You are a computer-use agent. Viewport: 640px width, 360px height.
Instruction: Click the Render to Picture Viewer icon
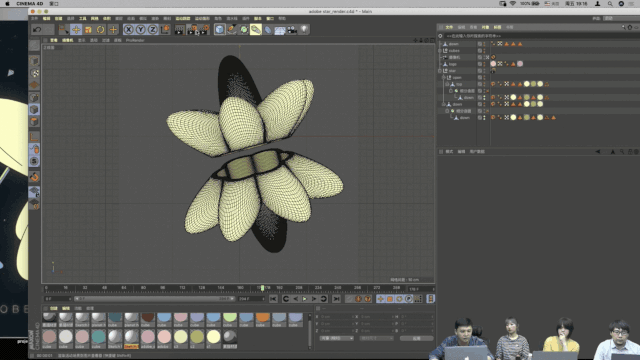click(x=192, y=29)
